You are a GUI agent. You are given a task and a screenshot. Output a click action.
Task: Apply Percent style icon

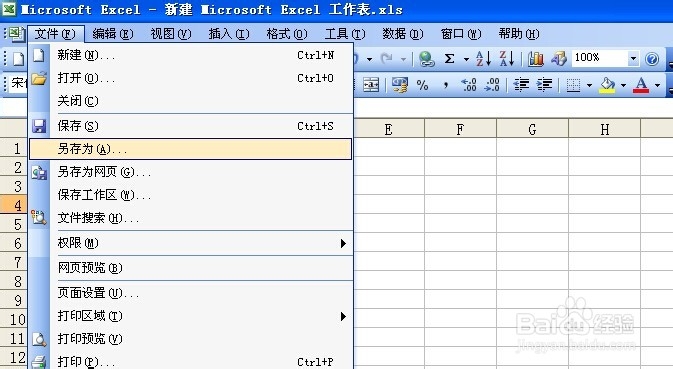[422, 85]
